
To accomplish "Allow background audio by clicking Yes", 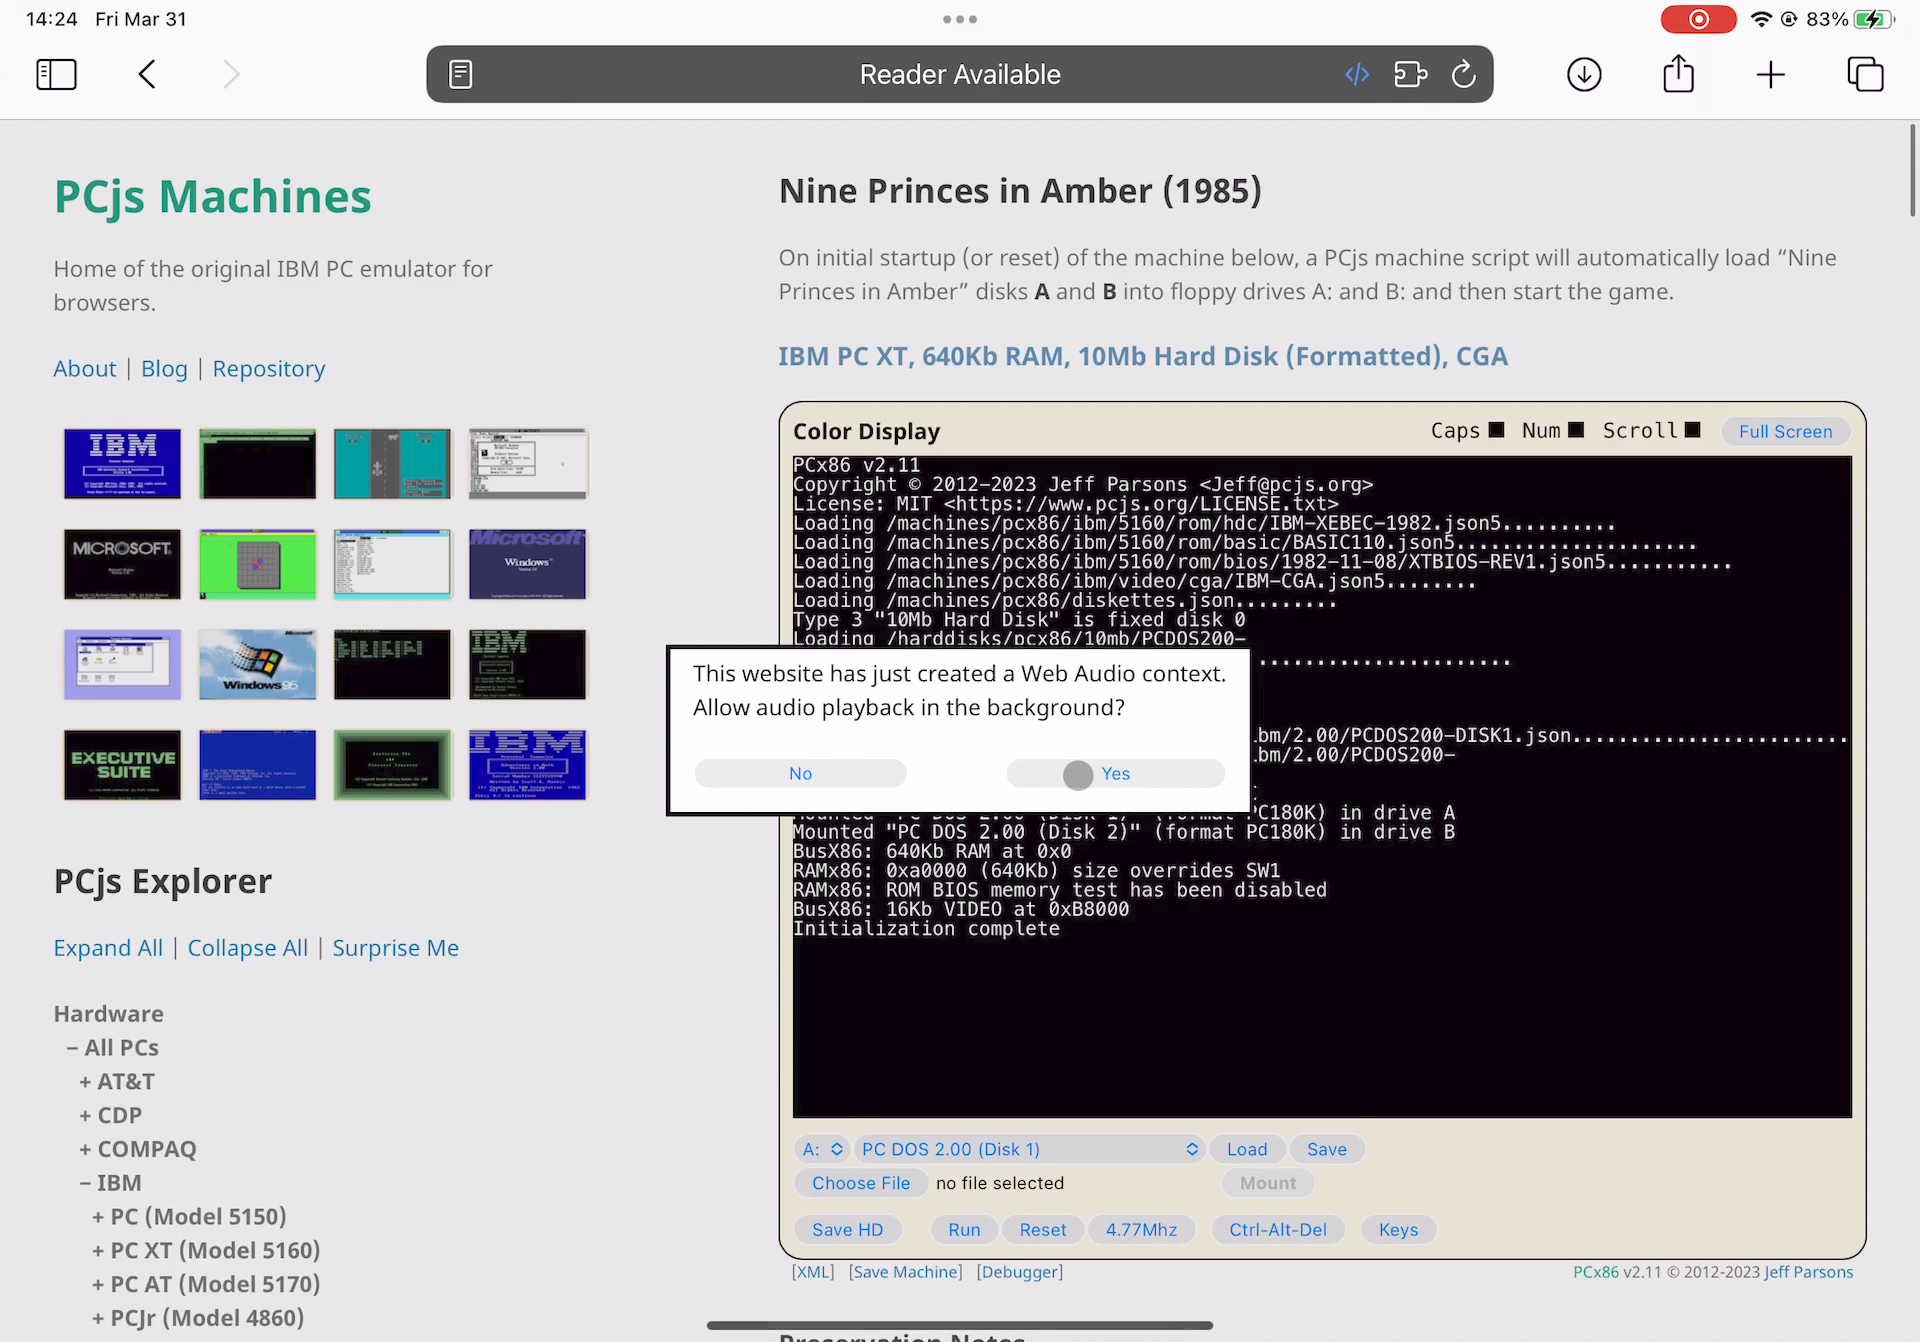I will (x=1115, y=773).
